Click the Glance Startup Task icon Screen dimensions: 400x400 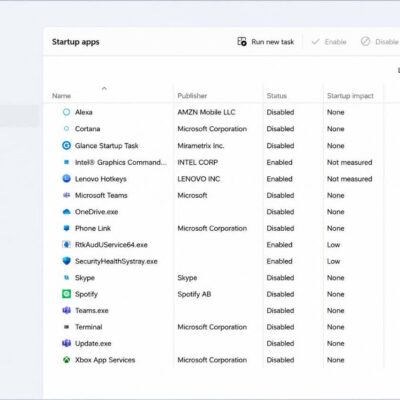pos(66,145)
